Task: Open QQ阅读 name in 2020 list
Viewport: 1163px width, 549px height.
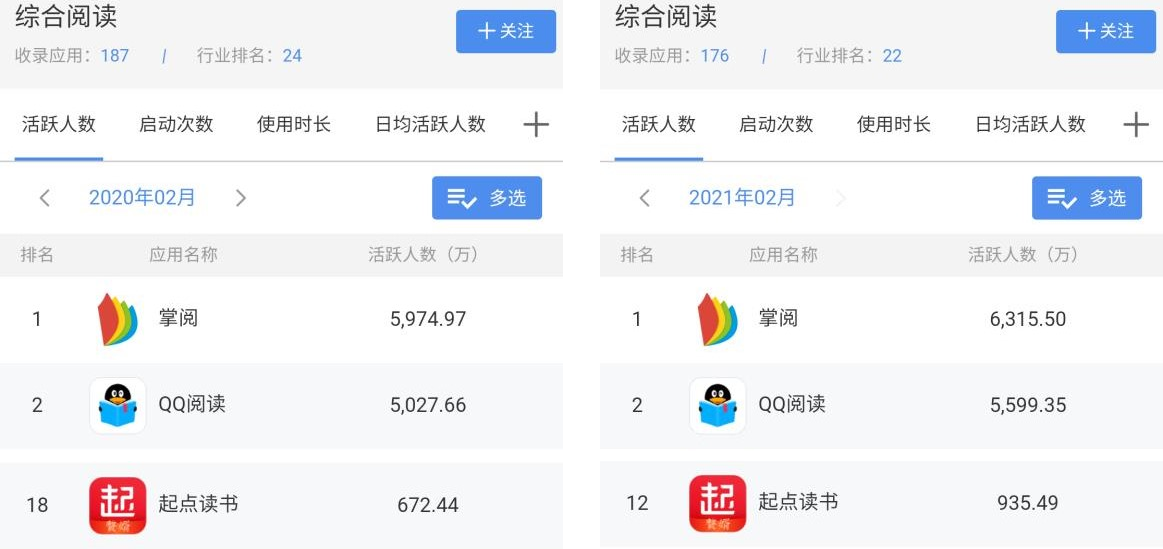Action: point(192,404)
